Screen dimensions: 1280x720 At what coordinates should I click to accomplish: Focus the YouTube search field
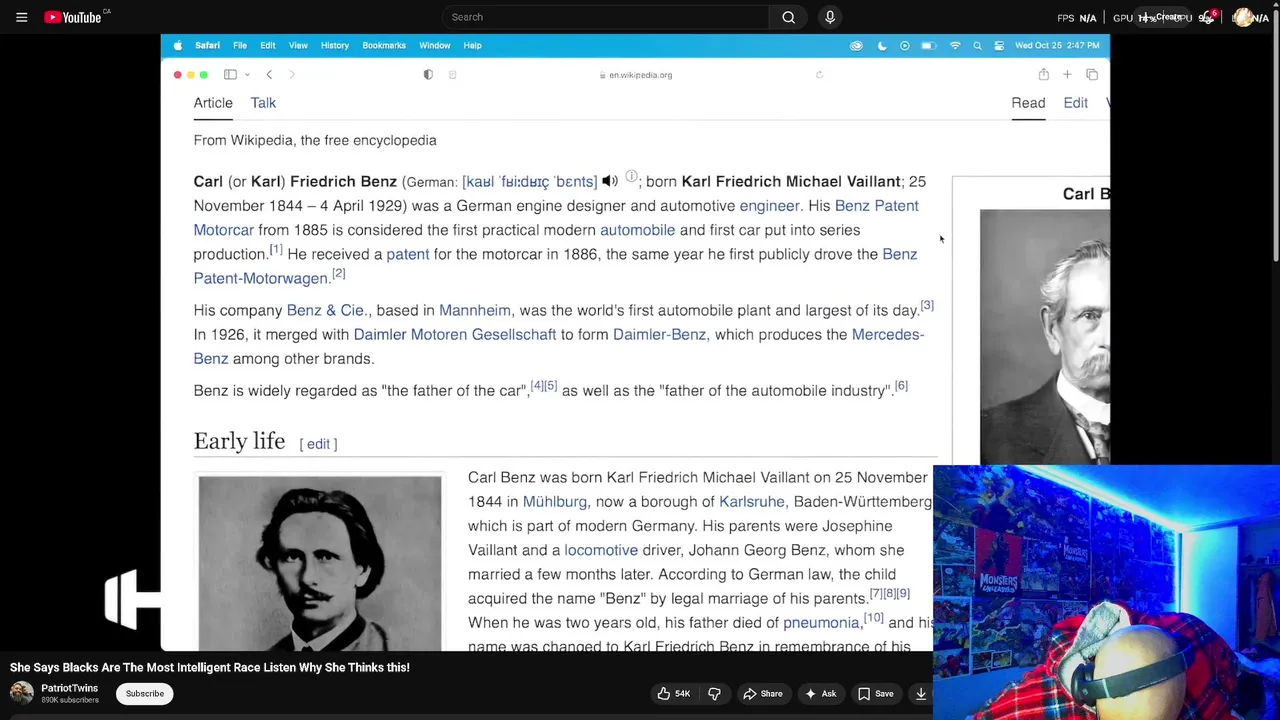pyautogui.click(x=605, y=17)
